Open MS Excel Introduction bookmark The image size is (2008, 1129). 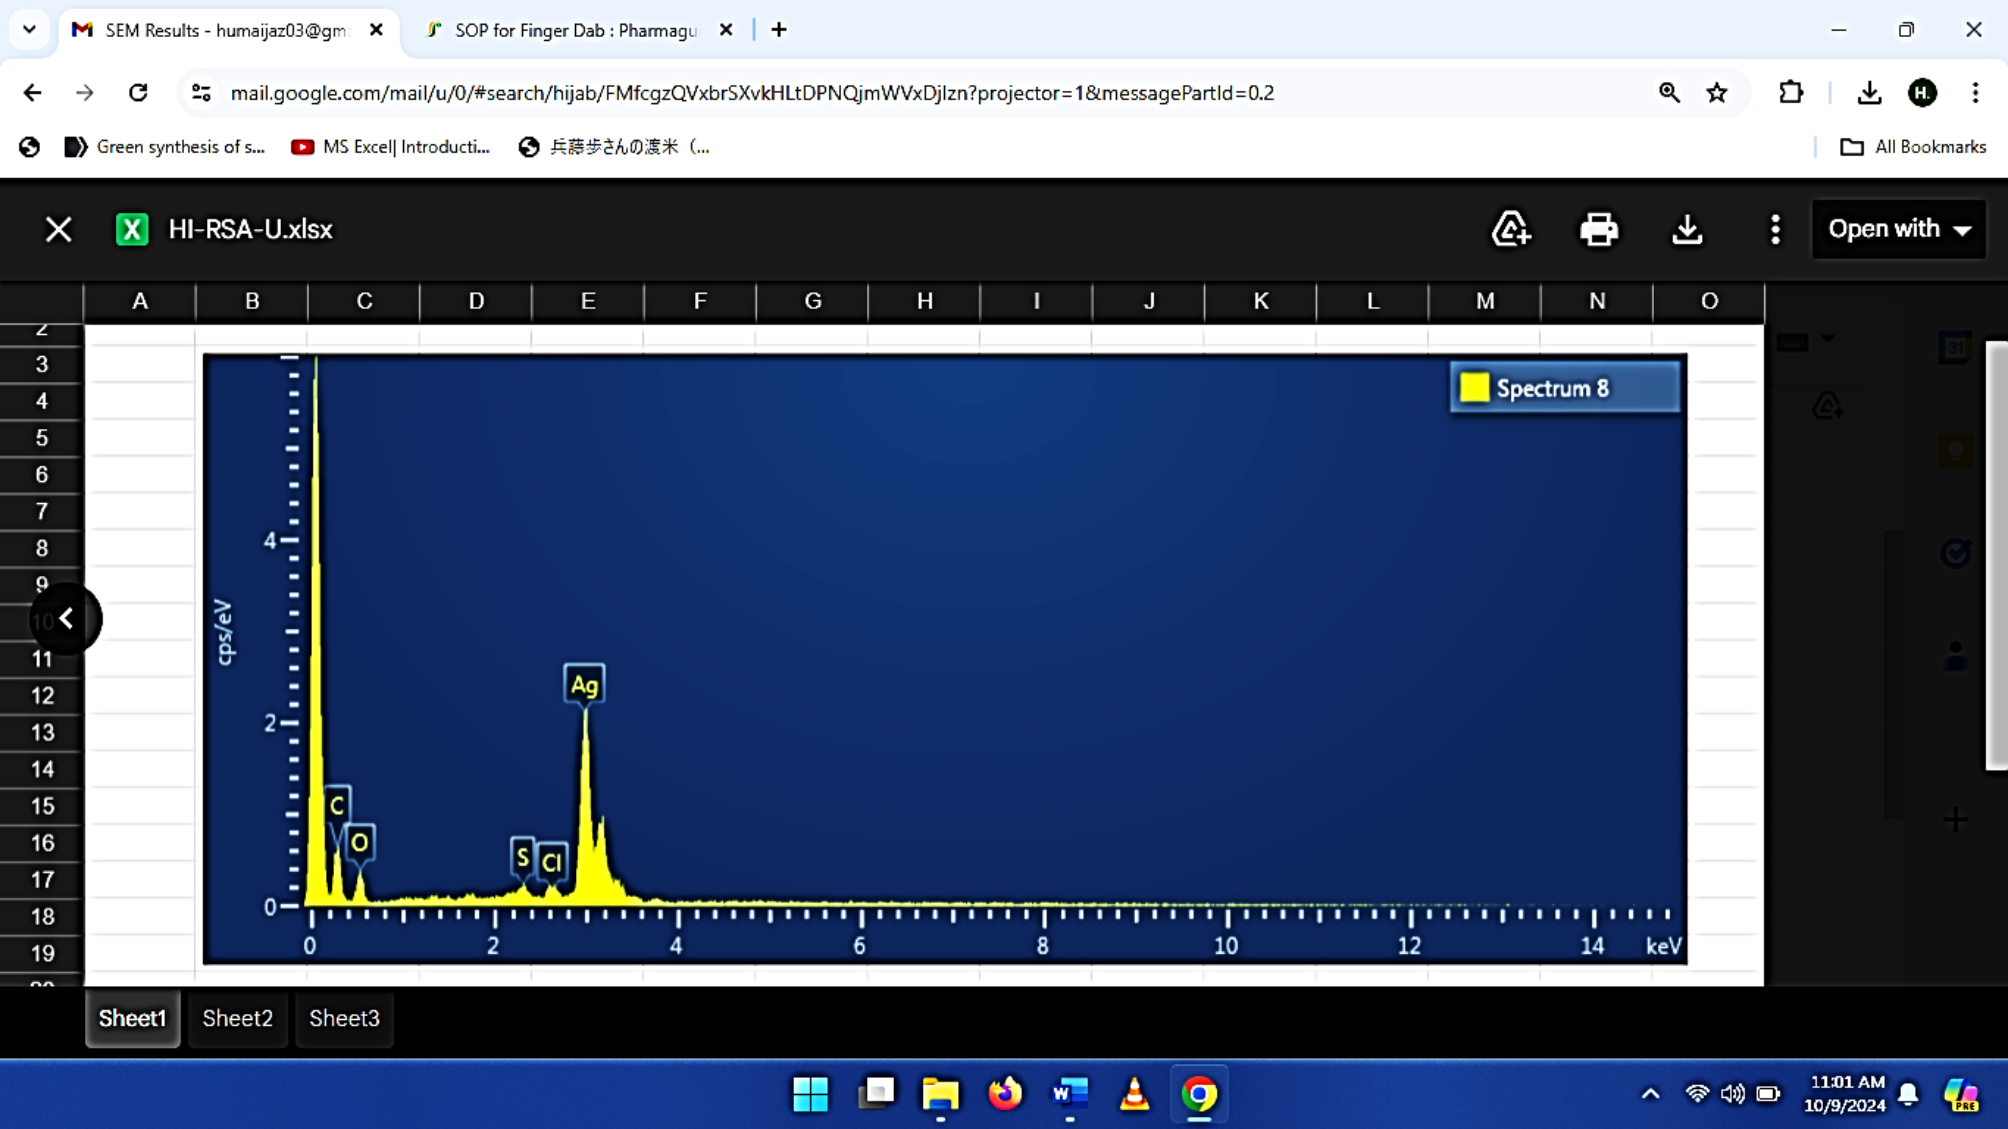pyautogui.click(x=391, y=147)
